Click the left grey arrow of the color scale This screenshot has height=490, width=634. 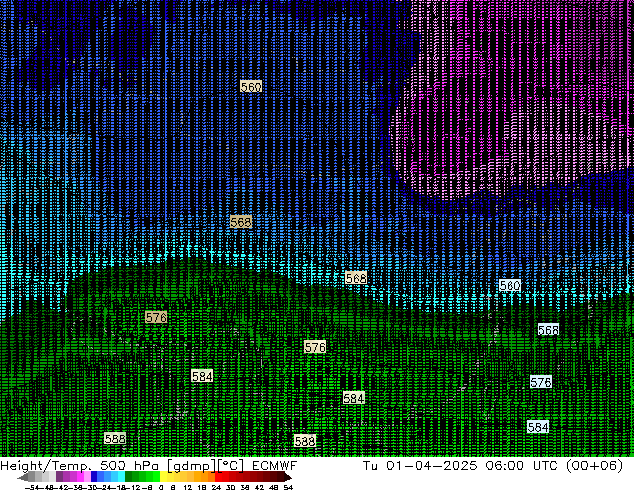pyautogui.click(x=23, y=477)
